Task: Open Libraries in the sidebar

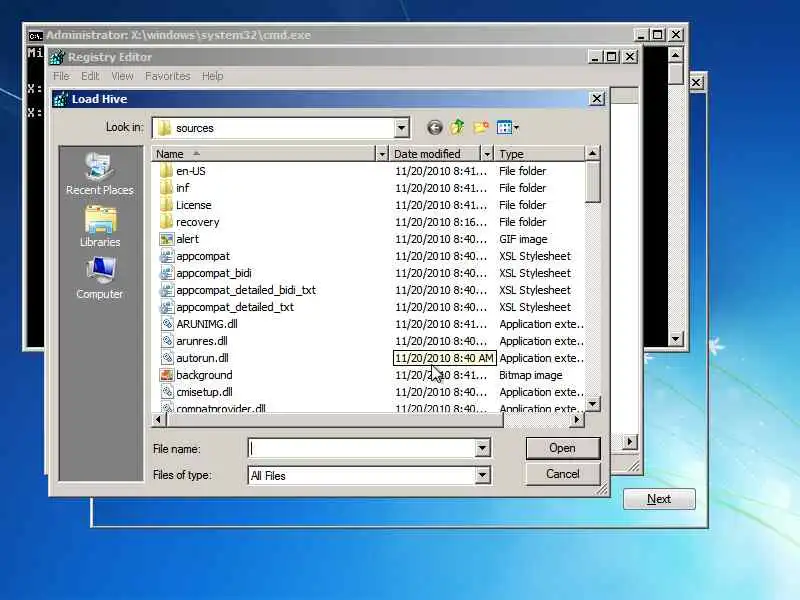Action: pyautogui.click(x=100, y=227)
